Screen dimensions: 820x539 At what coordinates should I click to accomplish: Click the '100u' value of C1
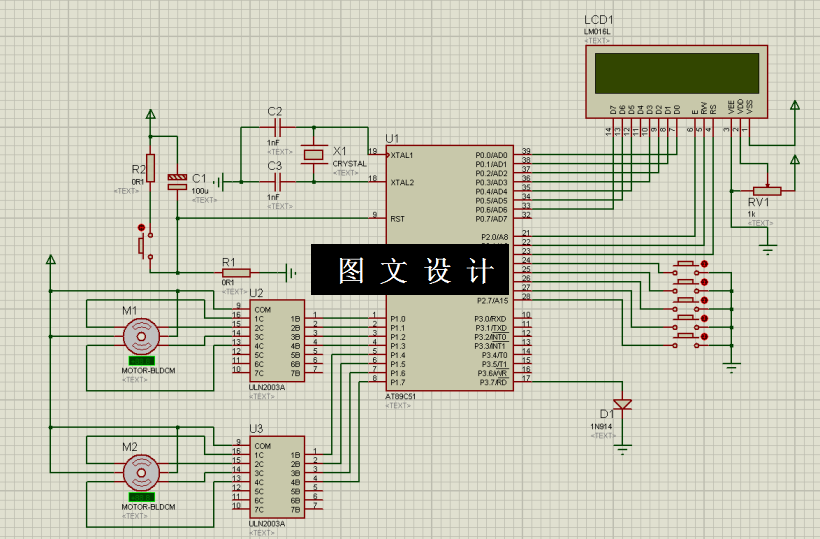pyautogui.click(x=200, y=191)
